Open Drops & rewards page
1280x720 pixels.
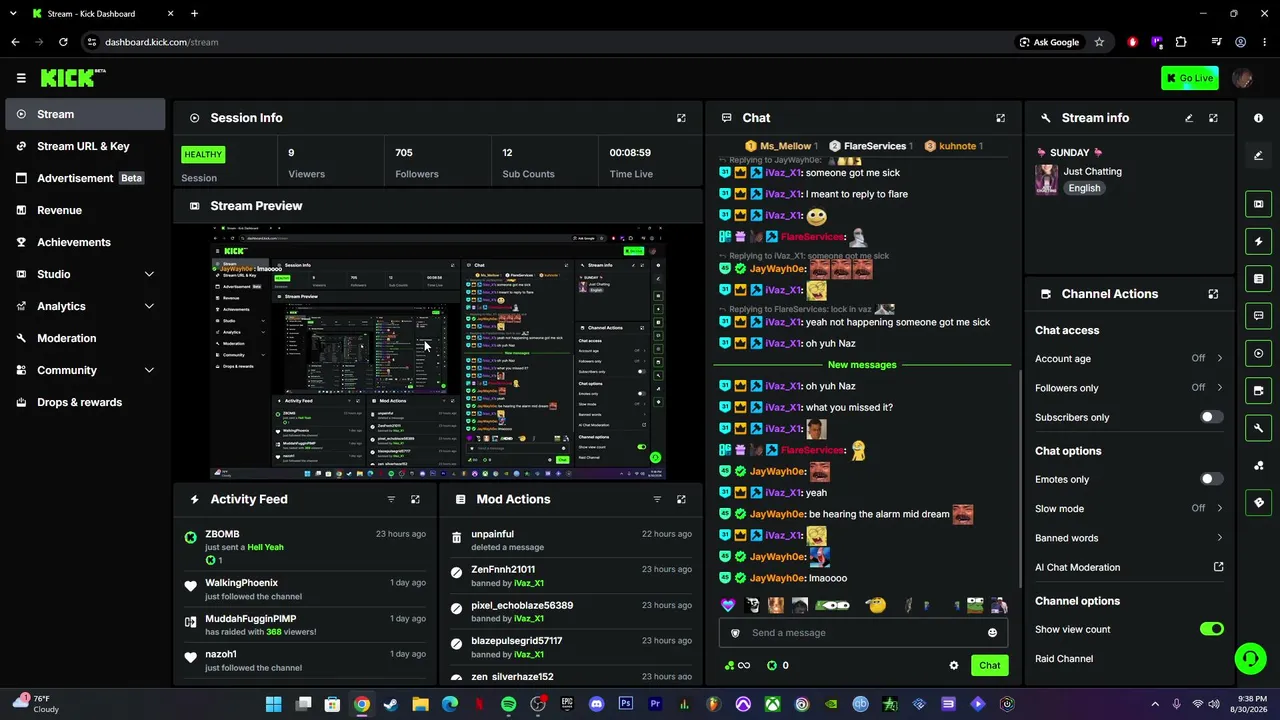click(85, 402)
